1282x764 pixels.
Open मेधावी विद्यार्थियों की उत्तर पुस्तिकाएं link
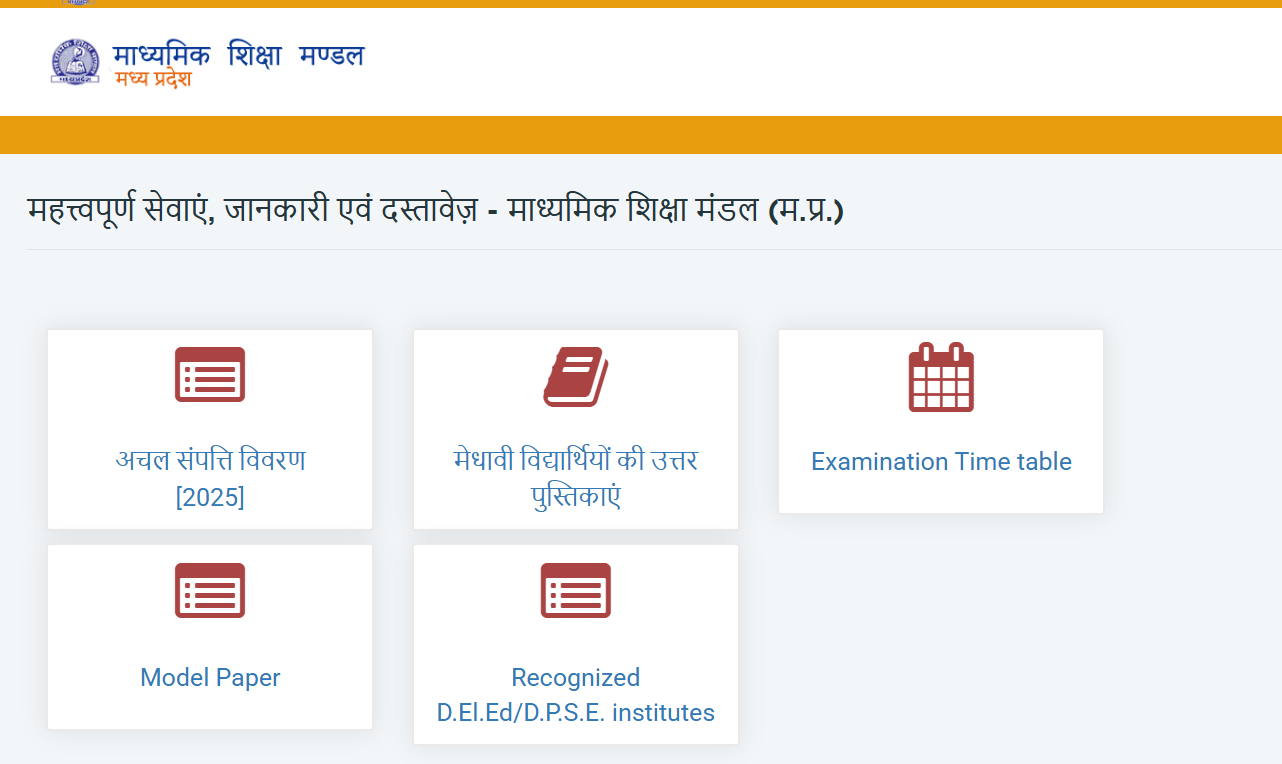pos(576,461)
